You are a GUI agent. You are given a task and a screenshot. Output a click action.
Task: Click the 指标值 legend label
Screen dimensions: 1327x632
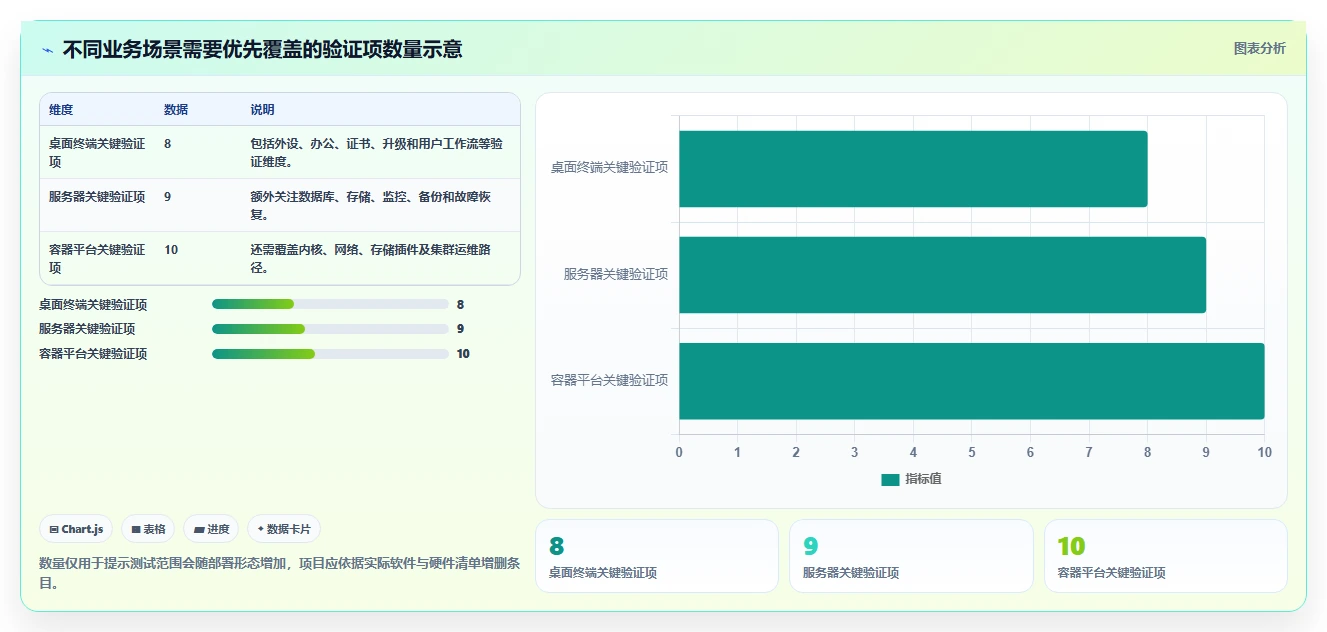923,479
